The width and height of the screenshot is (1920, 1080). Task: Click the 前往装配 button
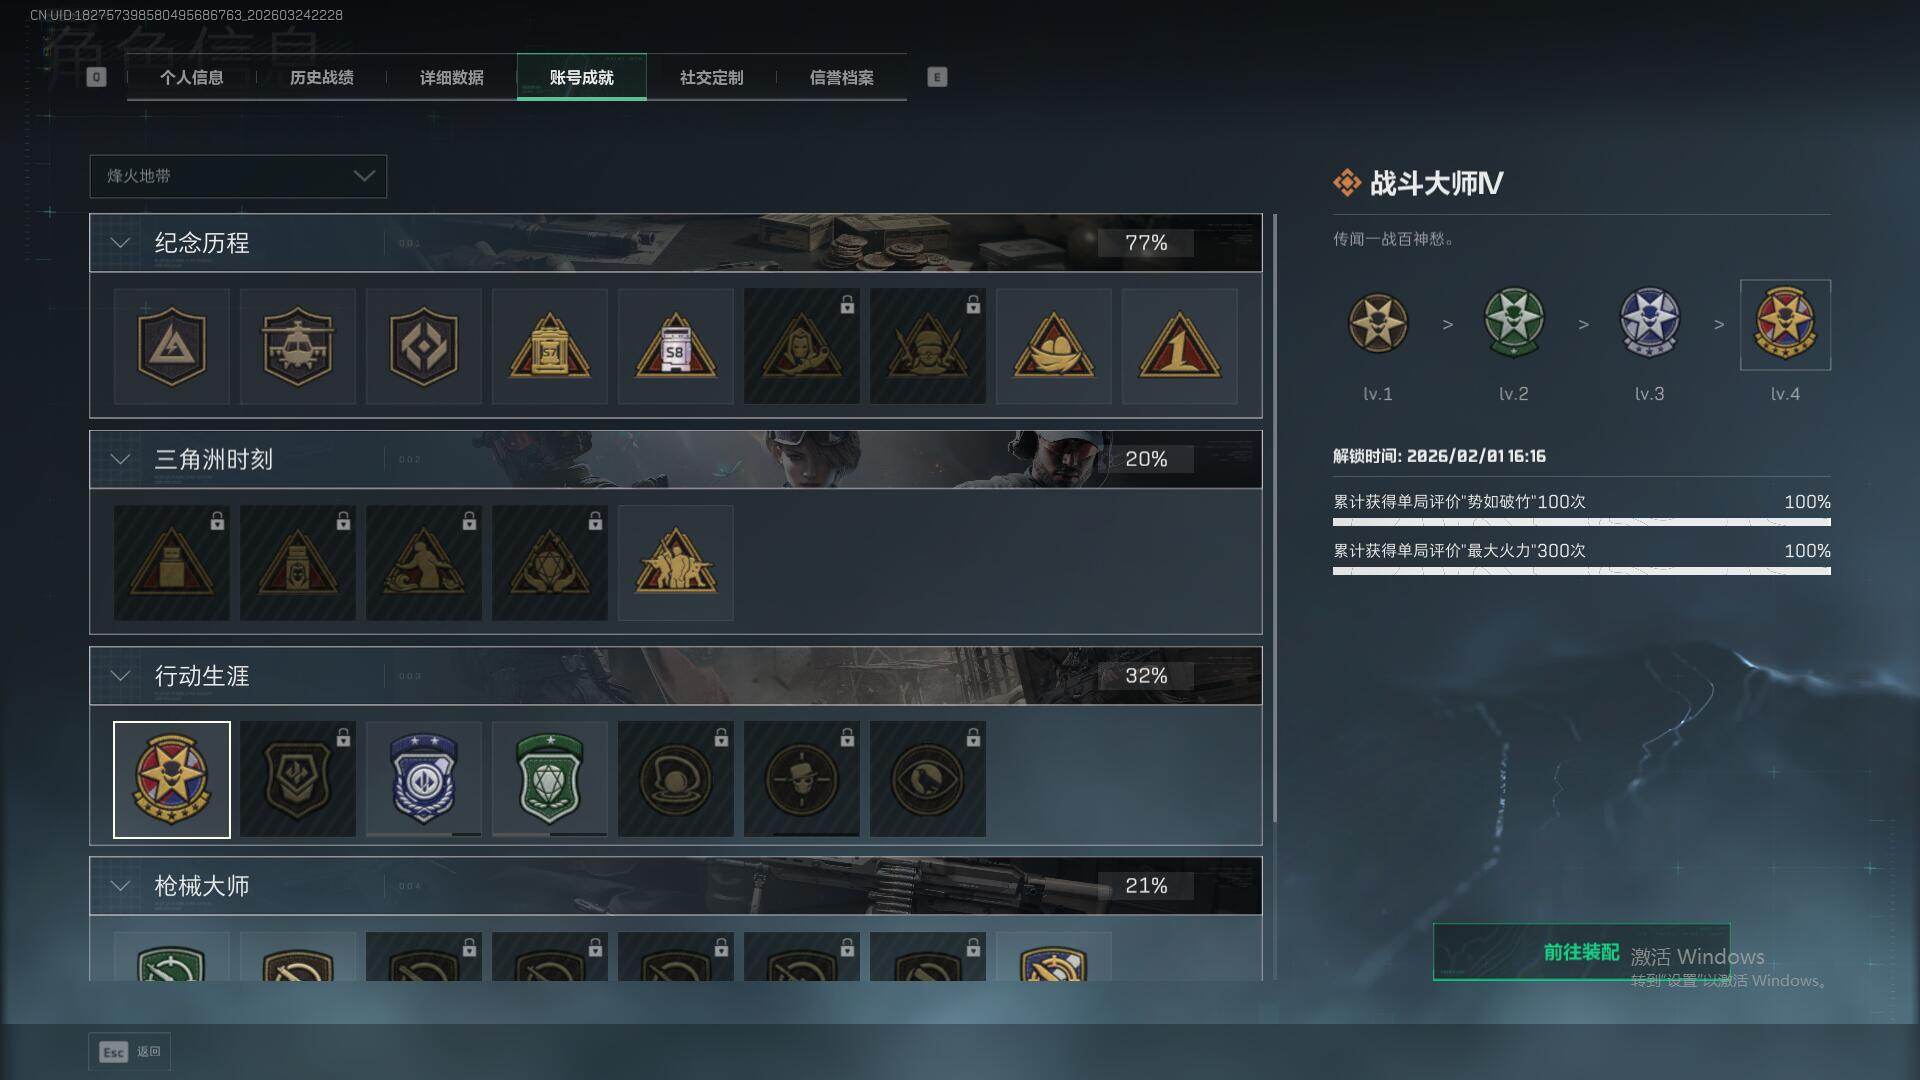coord(1581,952)
